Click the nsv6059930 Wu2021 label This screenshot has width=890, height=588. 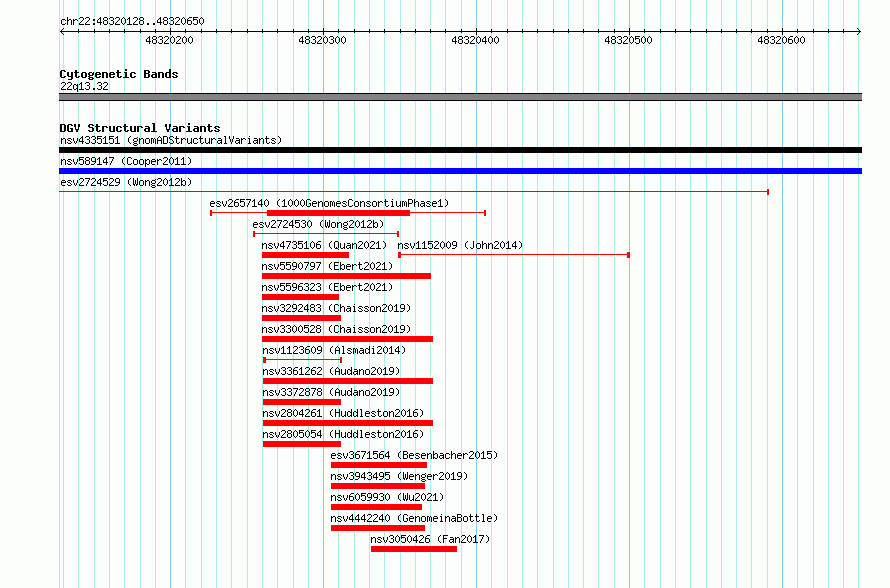[387, 497]
